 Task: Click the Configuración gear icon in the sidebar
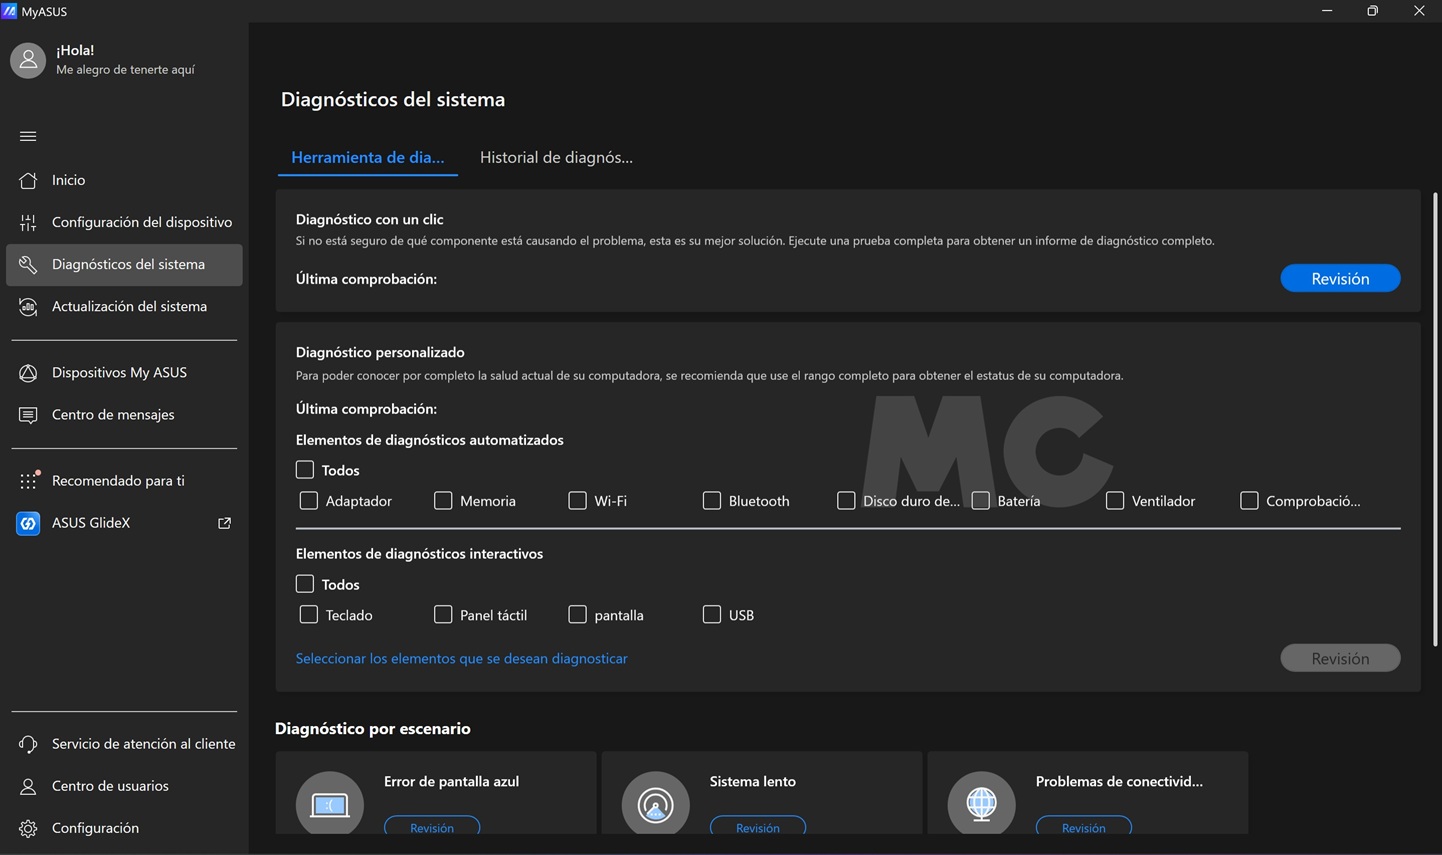(28, 828)
